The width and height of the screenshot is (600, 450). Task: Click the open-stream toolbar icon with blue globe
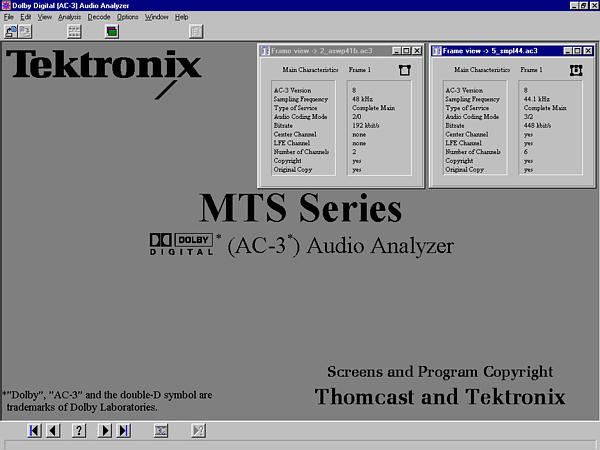click(x=11, y=31)
